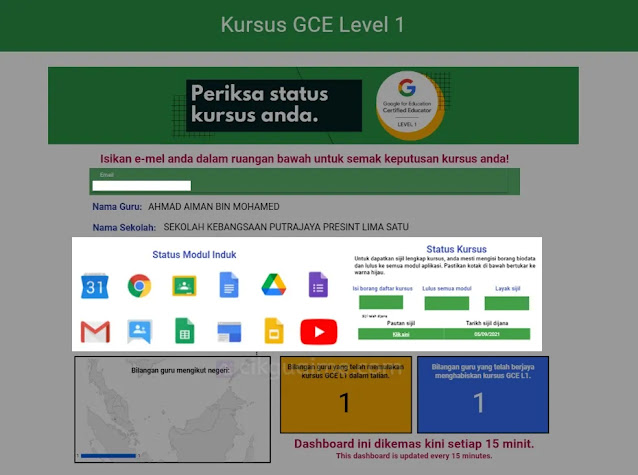638x475 pixels.
Task: Click the Google Certified Educator Level 1 badge
Action: (406, 105)
